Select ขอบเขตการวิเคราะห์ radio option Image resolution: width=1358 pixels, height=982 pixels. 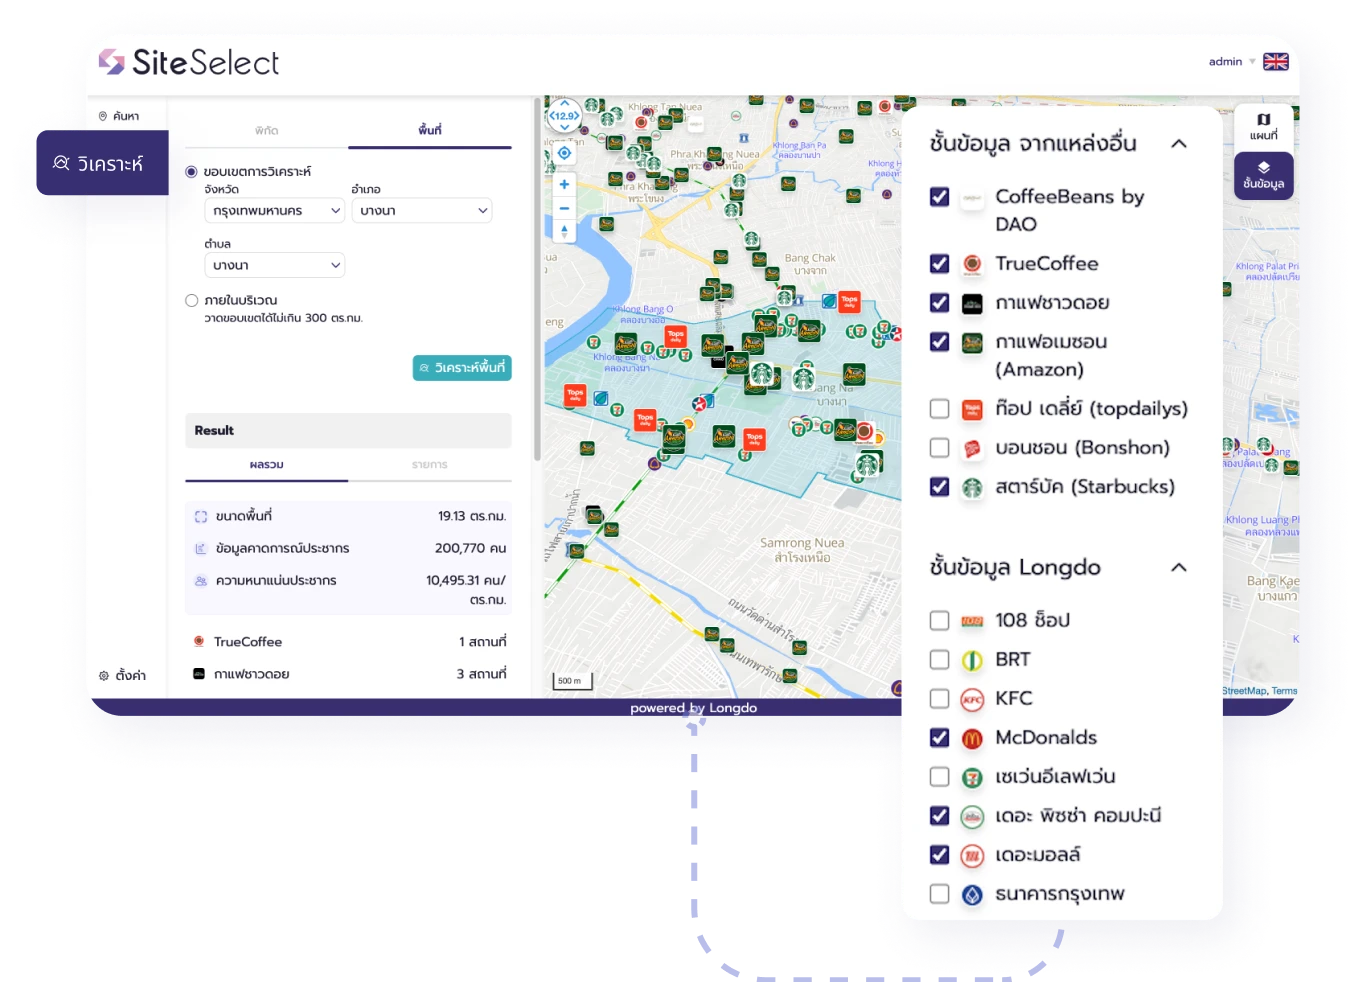point(191,172)
